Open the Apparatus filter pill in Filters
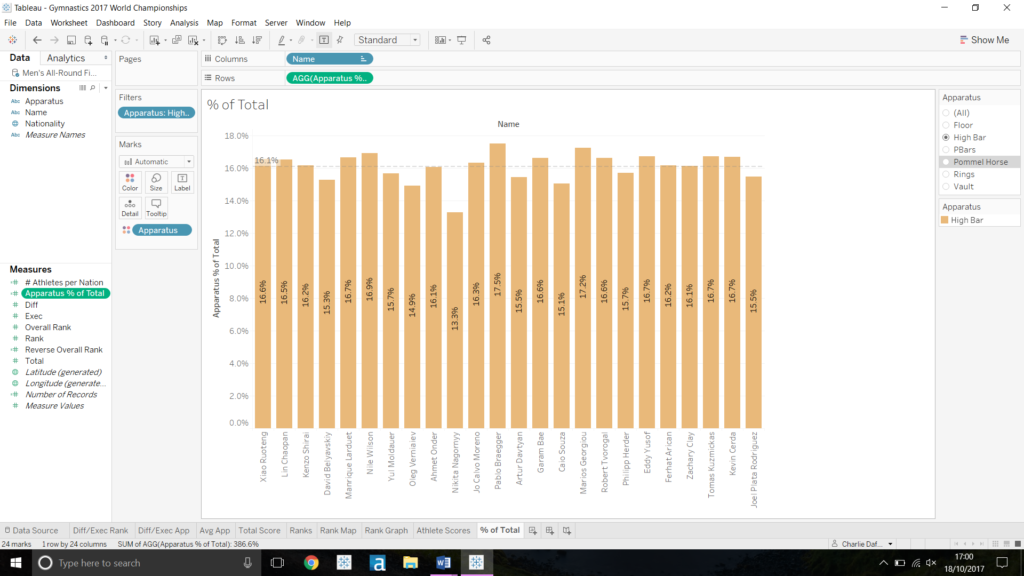This screenshot has width=1024, height=576. coord(156,113)
